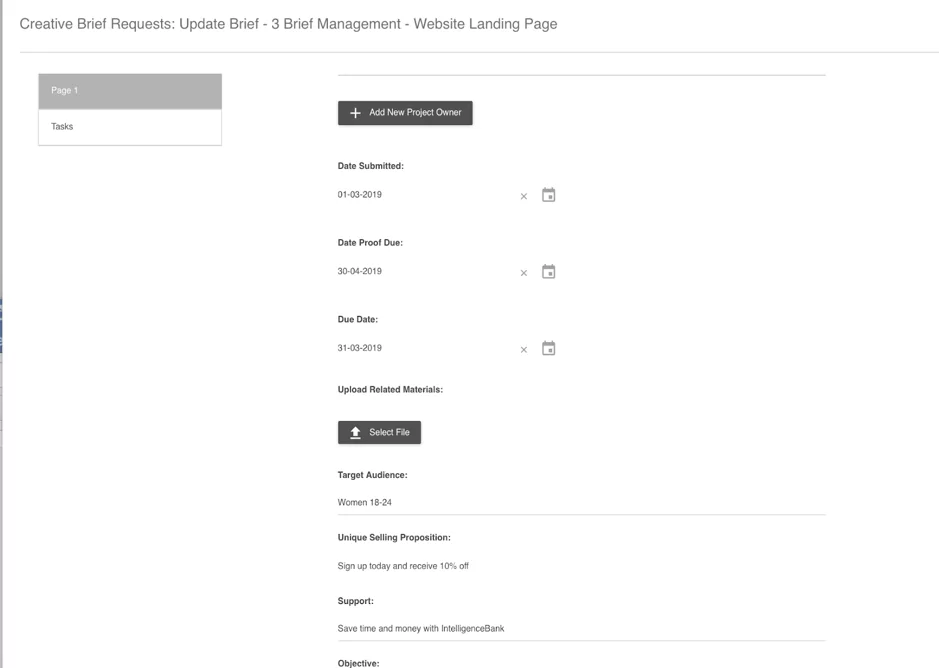The height and width of the screenshot is (668, 939).
Task: Open calendar picker for Date Proof Due
Action: pos(549,271)
